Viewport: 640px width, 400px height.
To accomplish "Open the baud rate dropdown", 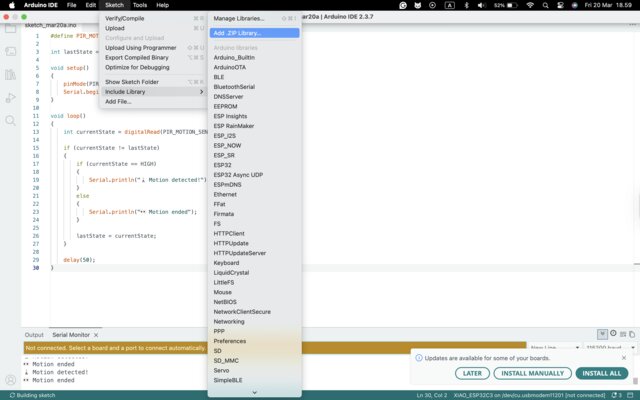I will 610,348.
